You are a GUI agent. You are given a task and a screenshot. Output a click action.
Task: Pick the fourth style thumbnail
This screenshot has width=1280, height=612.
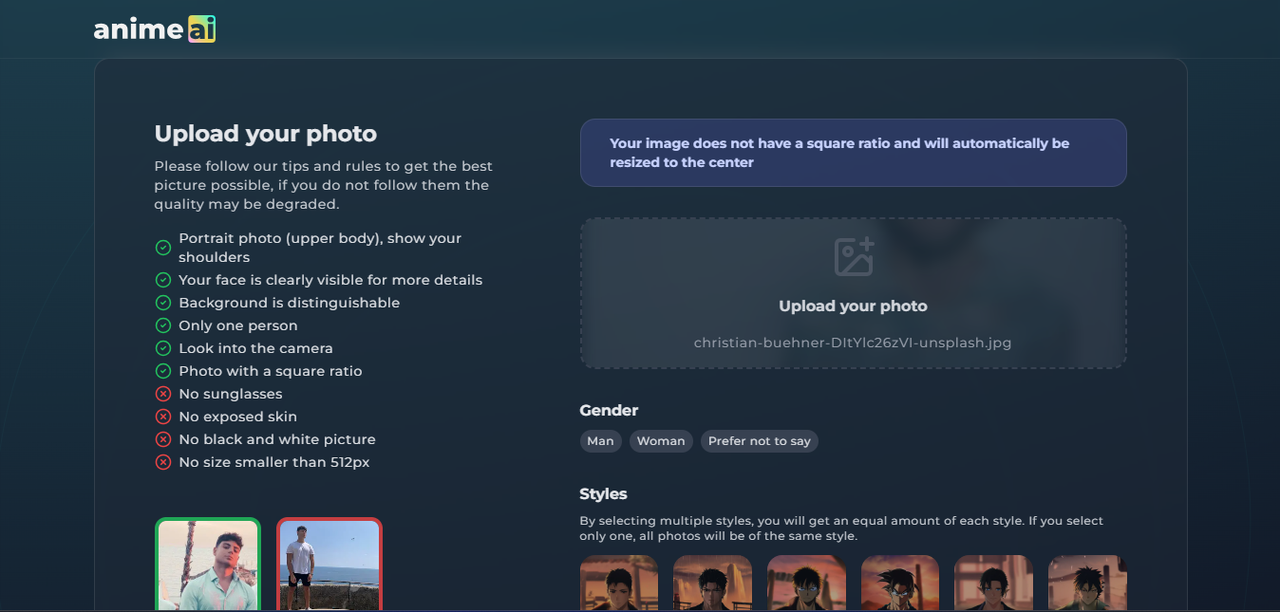(900, 583)
